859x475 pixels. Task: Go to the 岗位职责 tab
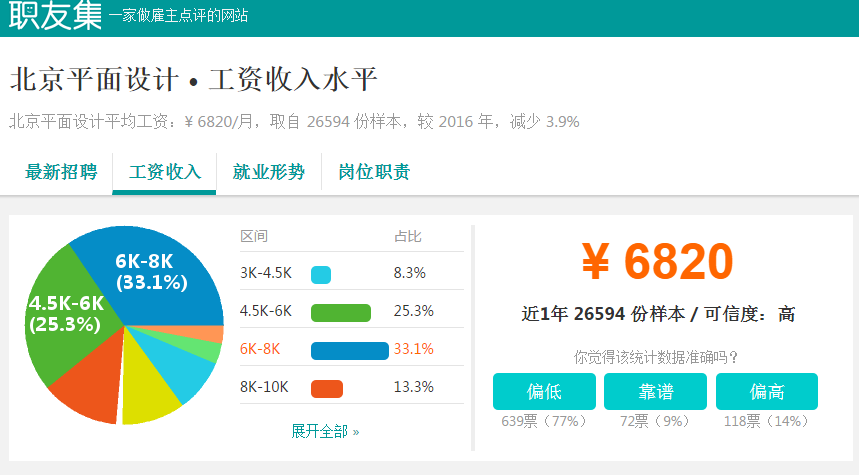click(x=374, y=172)
